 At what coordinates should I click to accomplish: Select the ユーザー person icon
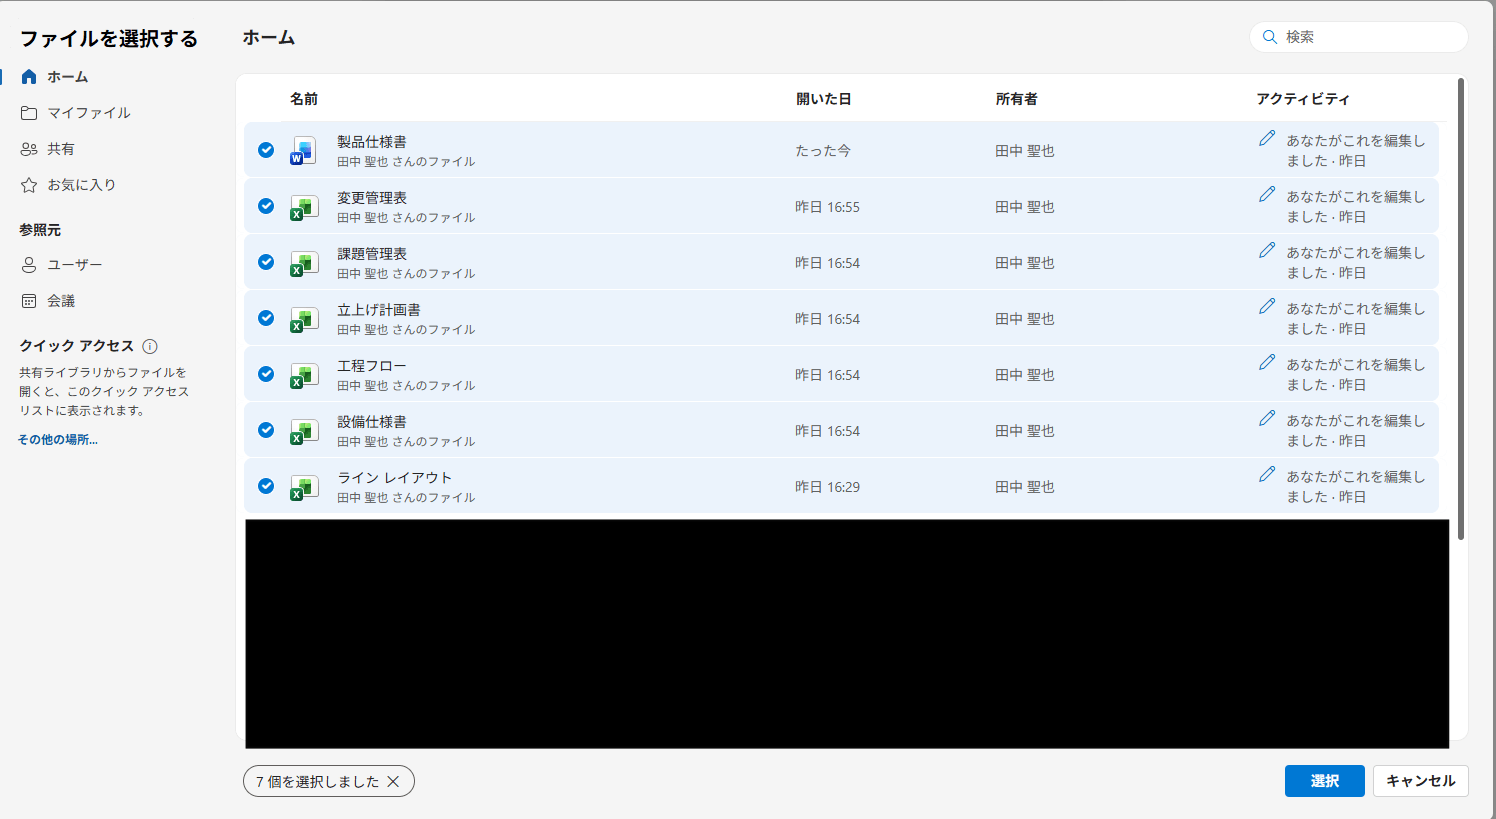click(29, 265)
